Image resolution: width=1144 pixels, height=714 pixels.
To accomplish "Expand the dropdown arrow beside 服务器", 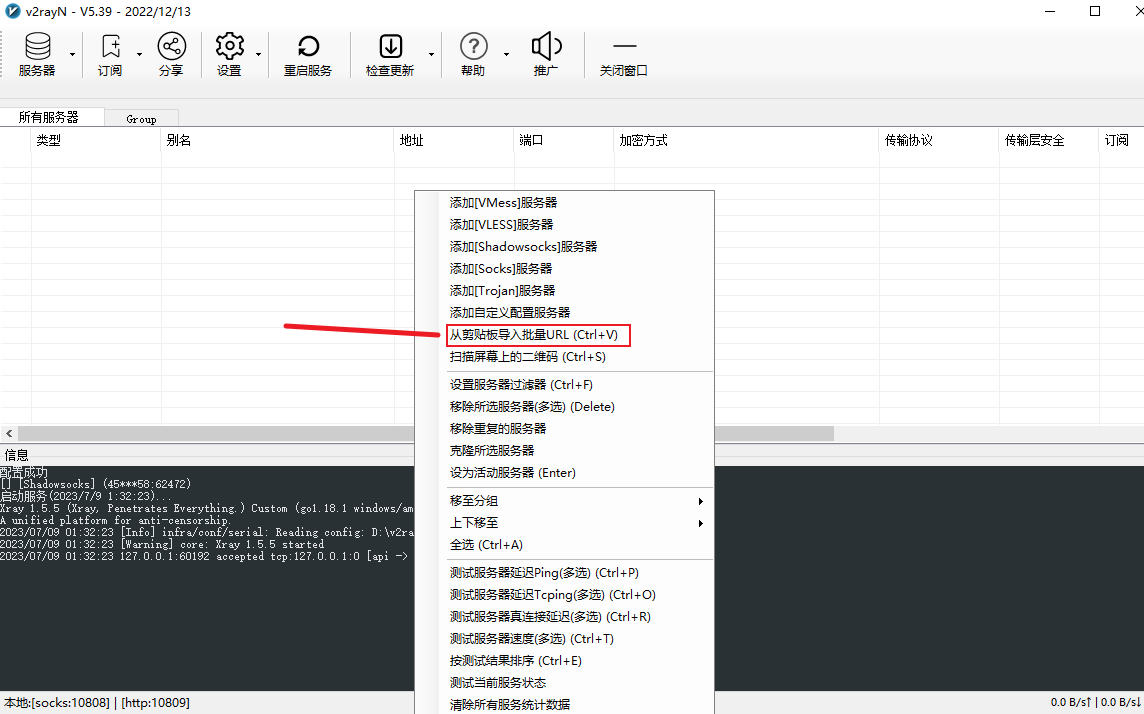I will tap(72, 55).
